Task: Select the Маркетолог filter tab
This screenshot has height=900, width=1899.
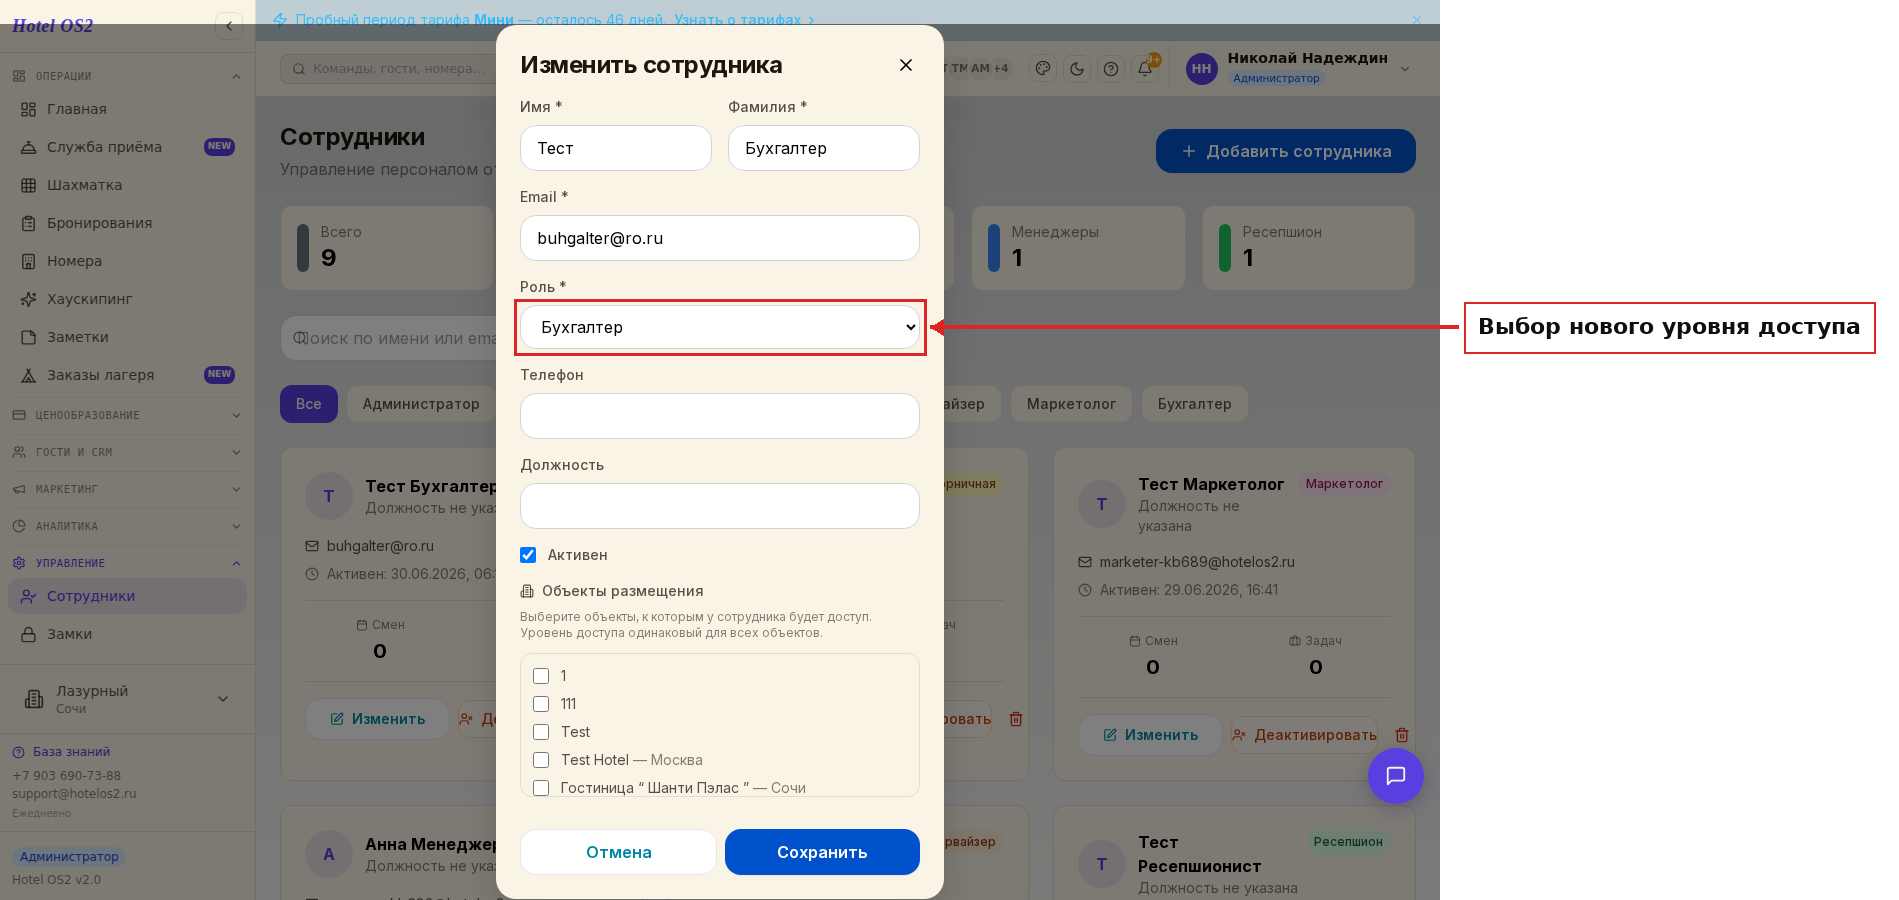Action: (1071, 404)
